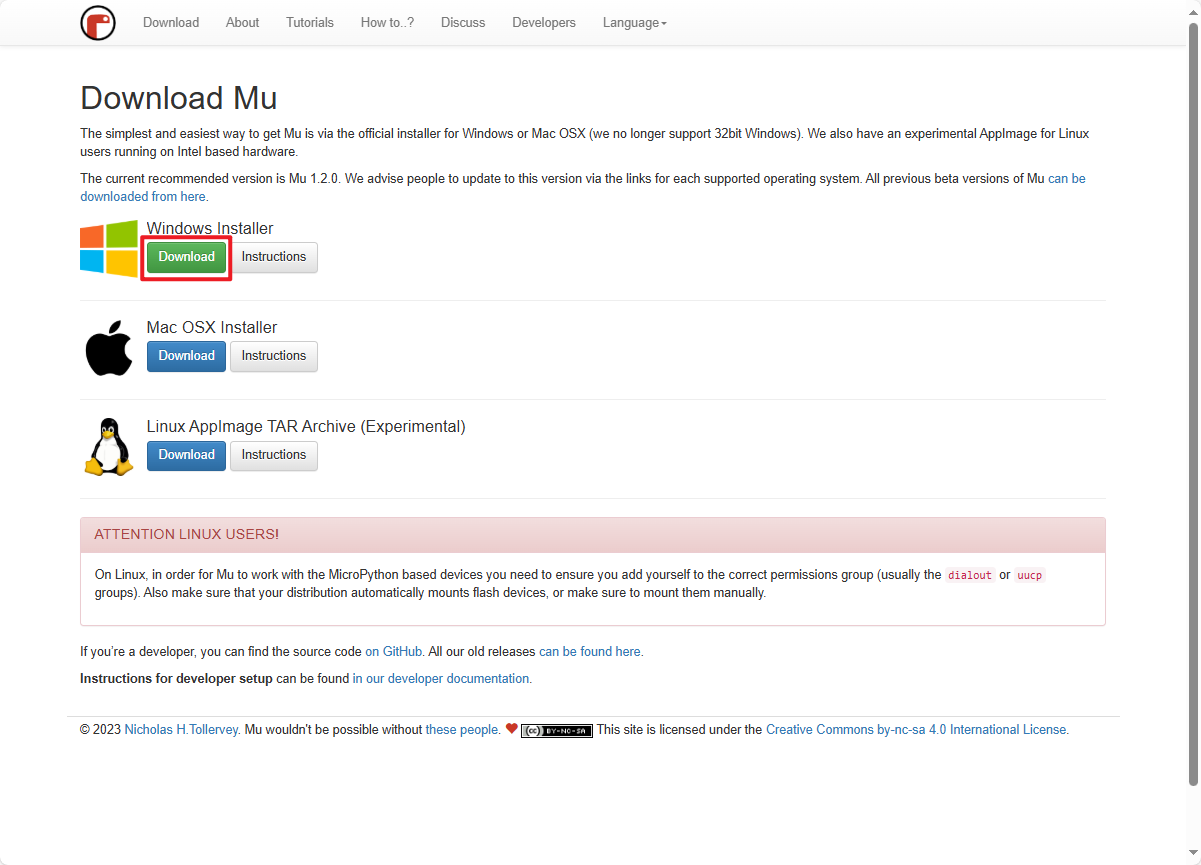Download the Windows Installer

point(187,257)
